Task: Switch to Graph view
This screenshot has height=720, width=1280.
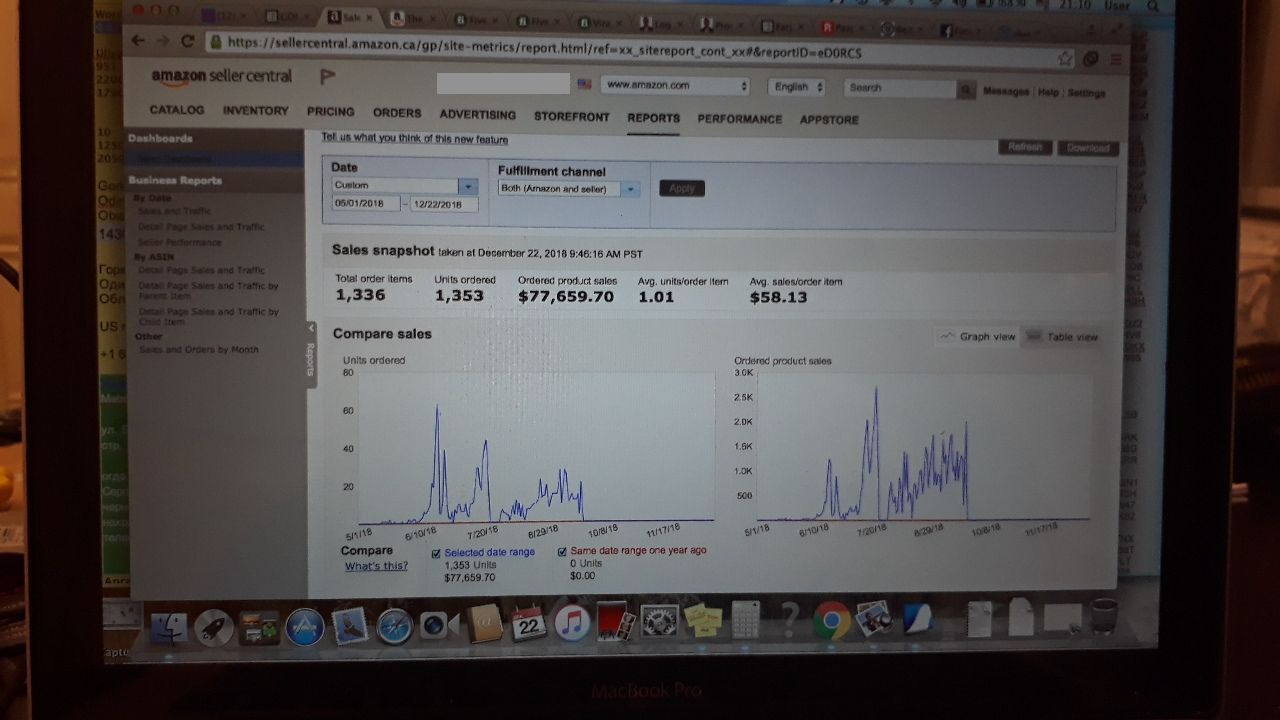Action: (977, 337)
